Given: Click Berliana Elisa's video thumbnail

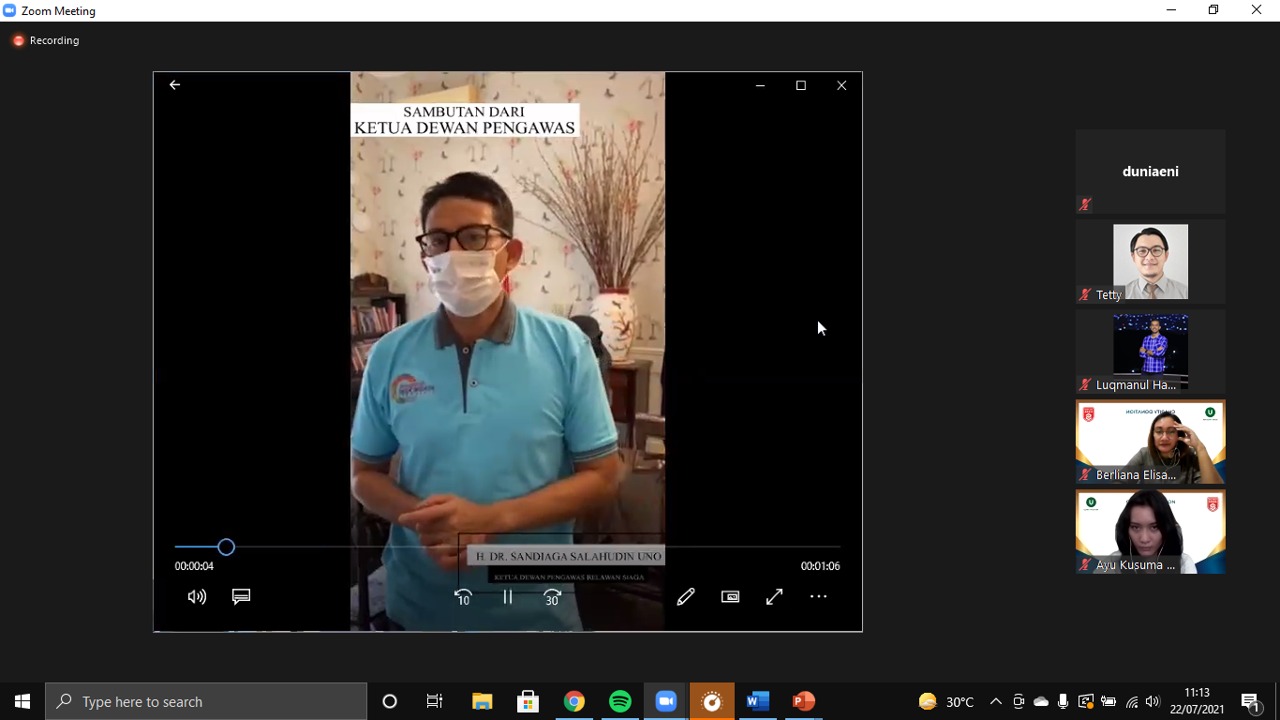Looking at the screenshot, I should (x=1150, y=442).
